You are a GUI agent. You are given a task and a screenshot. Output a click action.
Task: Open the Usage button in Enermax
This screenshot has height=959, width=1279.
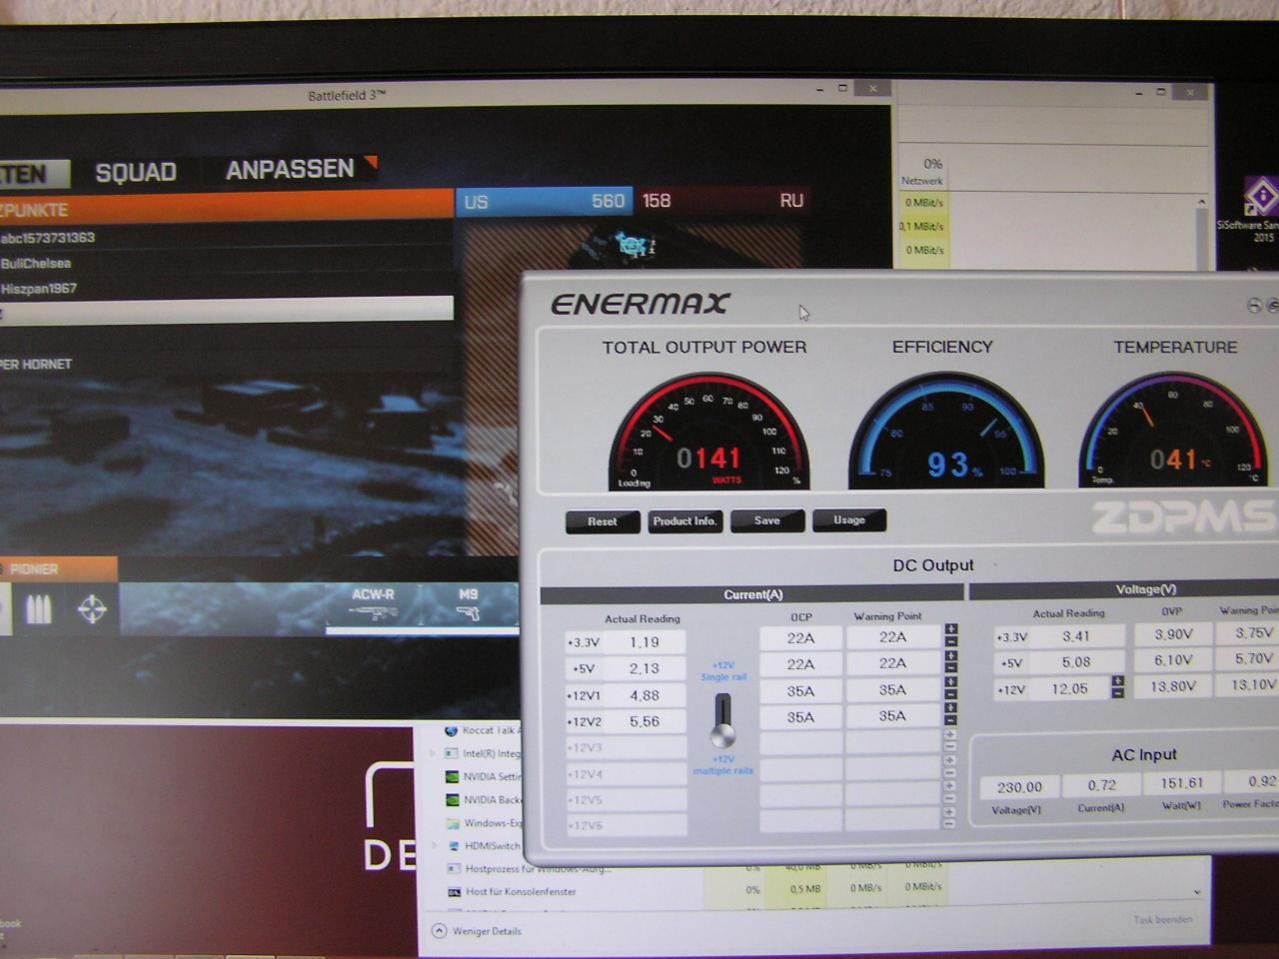click(849, 520)
